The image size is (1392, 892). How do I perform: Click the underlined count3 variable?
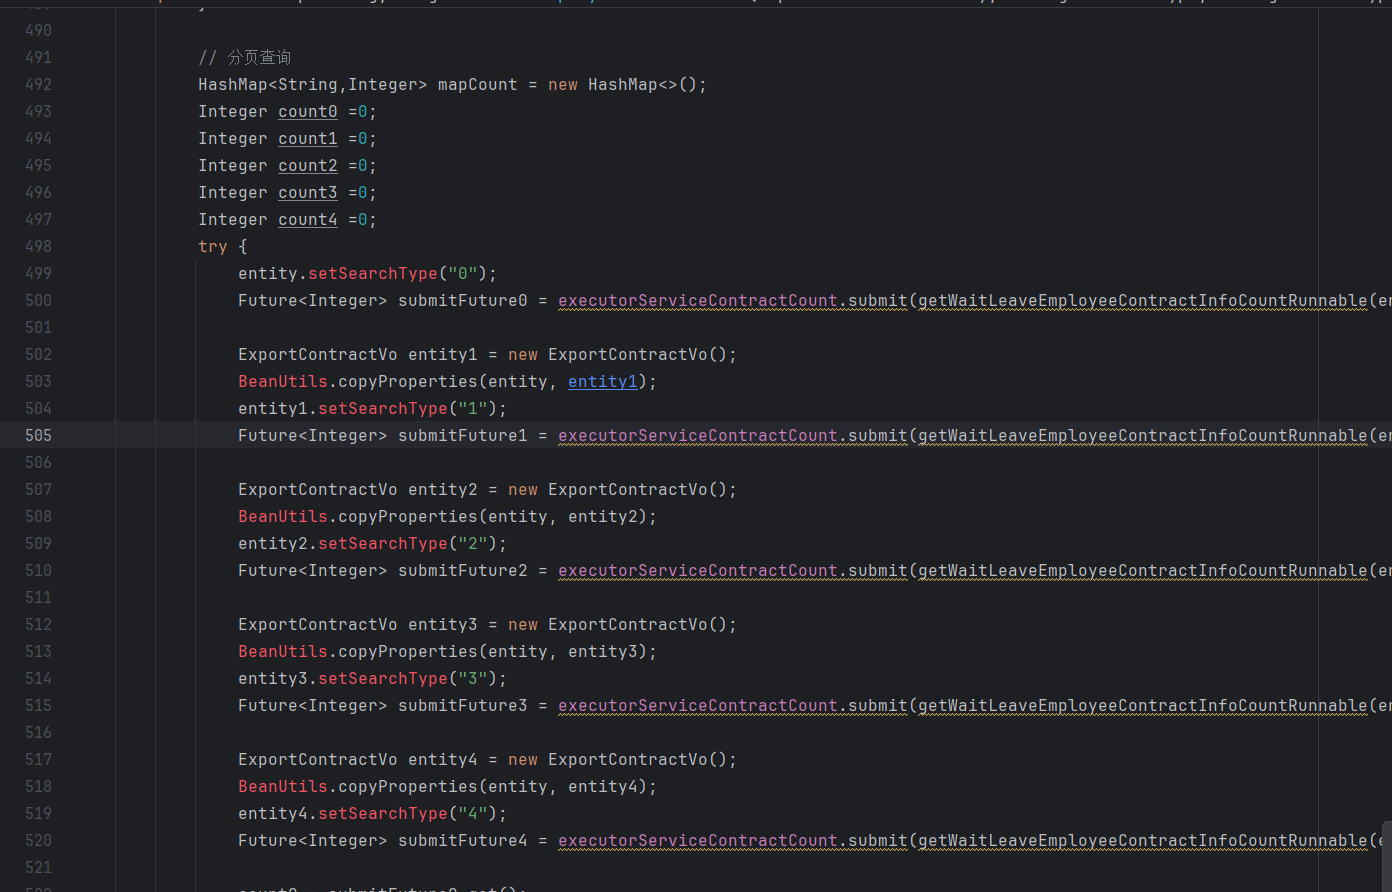tap(308, 192)
